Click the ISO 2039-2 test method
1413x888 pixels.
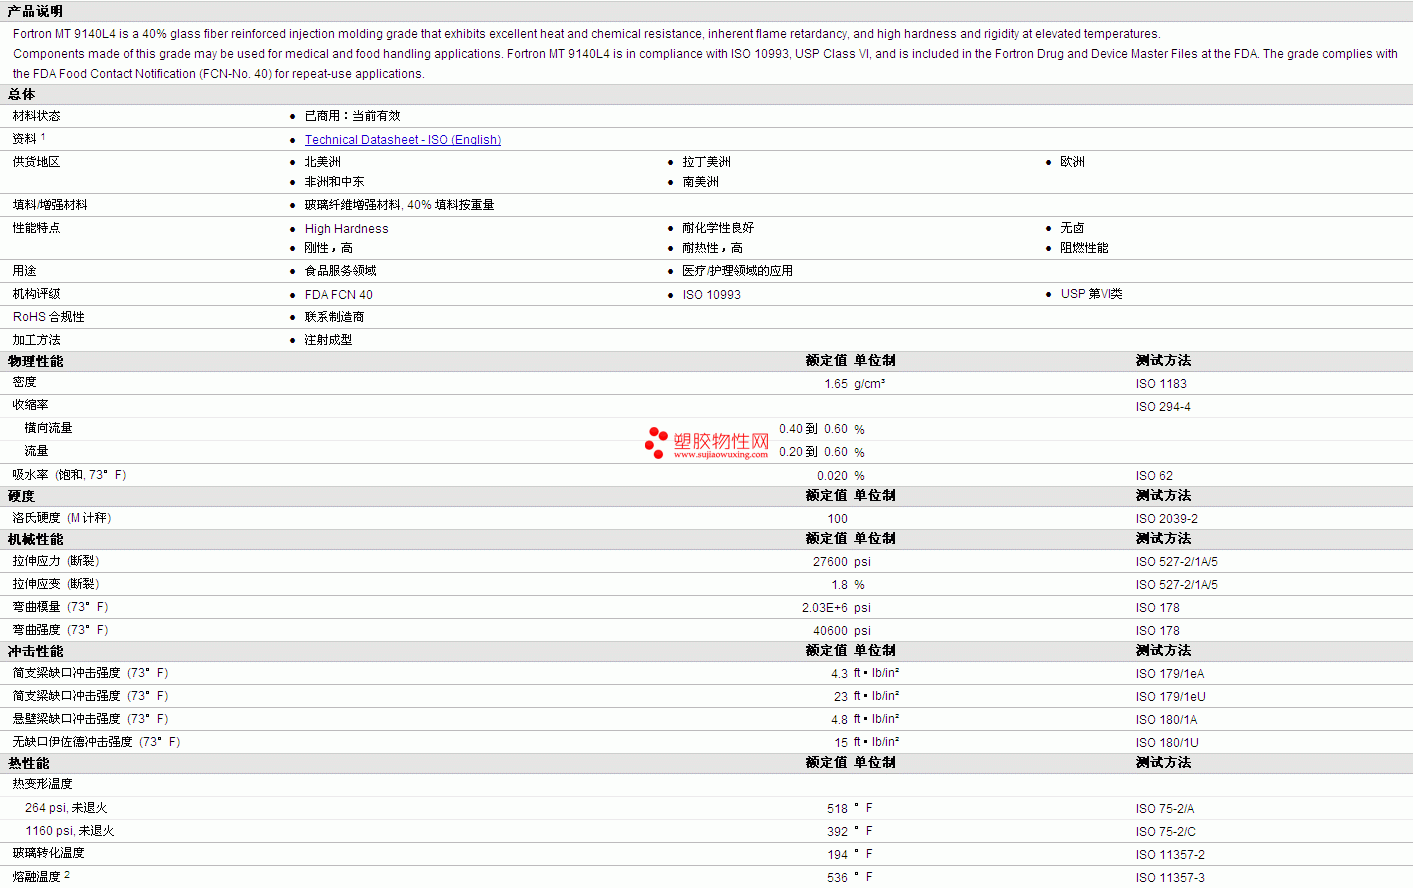click(1166, 519)
